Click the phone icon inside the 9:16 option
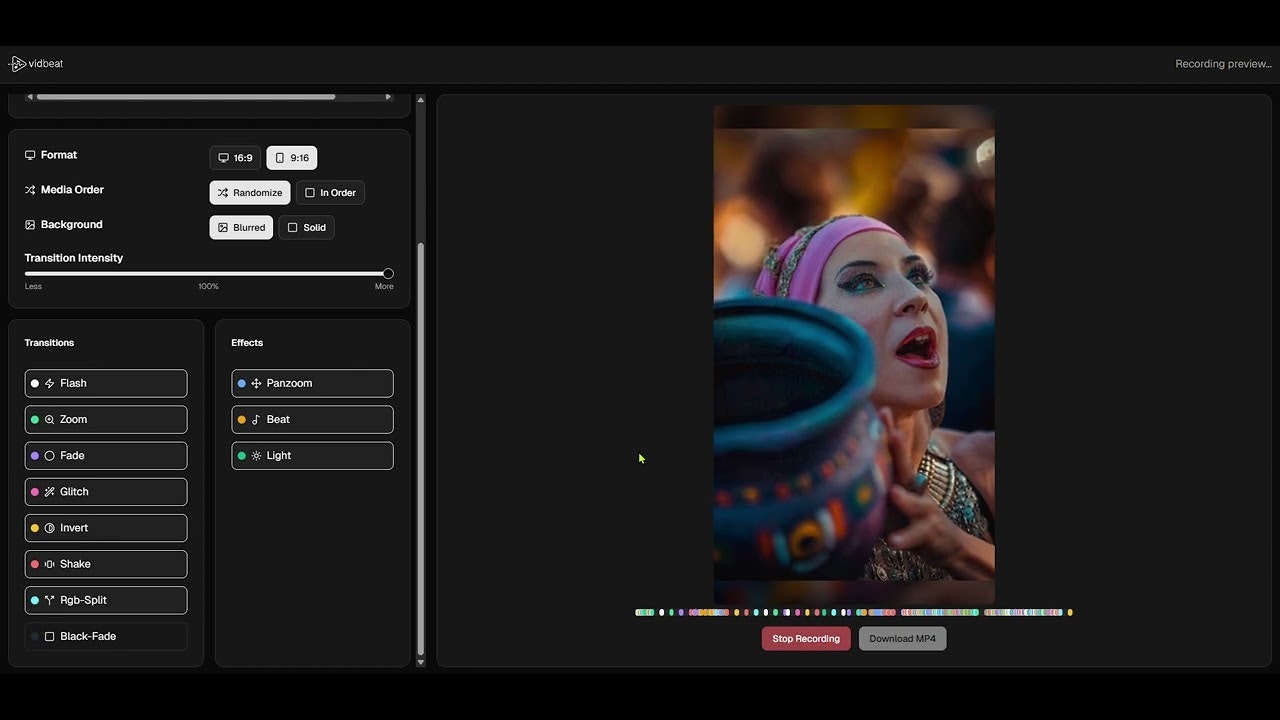Image resolution: width=1280 pixels, height=720 pixels. tap(279, 158)
